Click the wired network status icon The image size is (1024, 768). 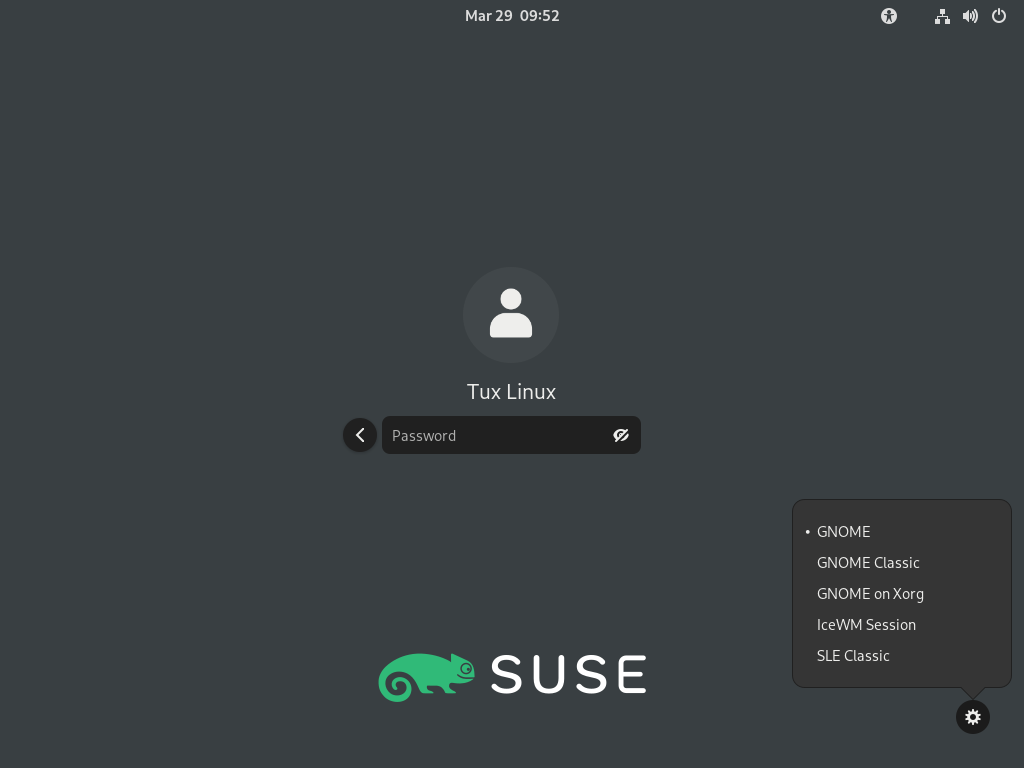click(942, 16)
